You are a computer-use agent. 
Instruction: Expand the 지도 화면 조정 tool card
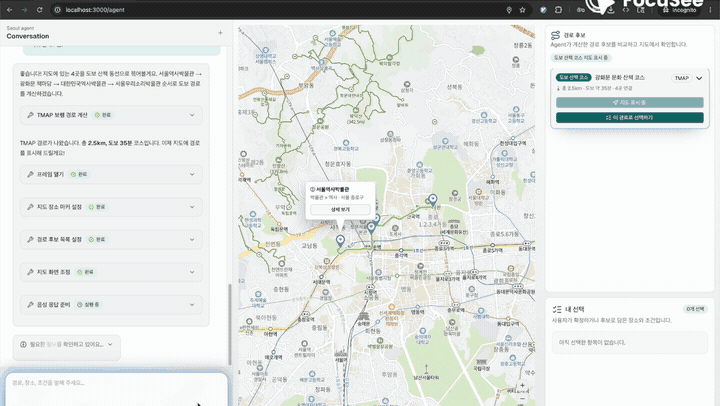111,272
